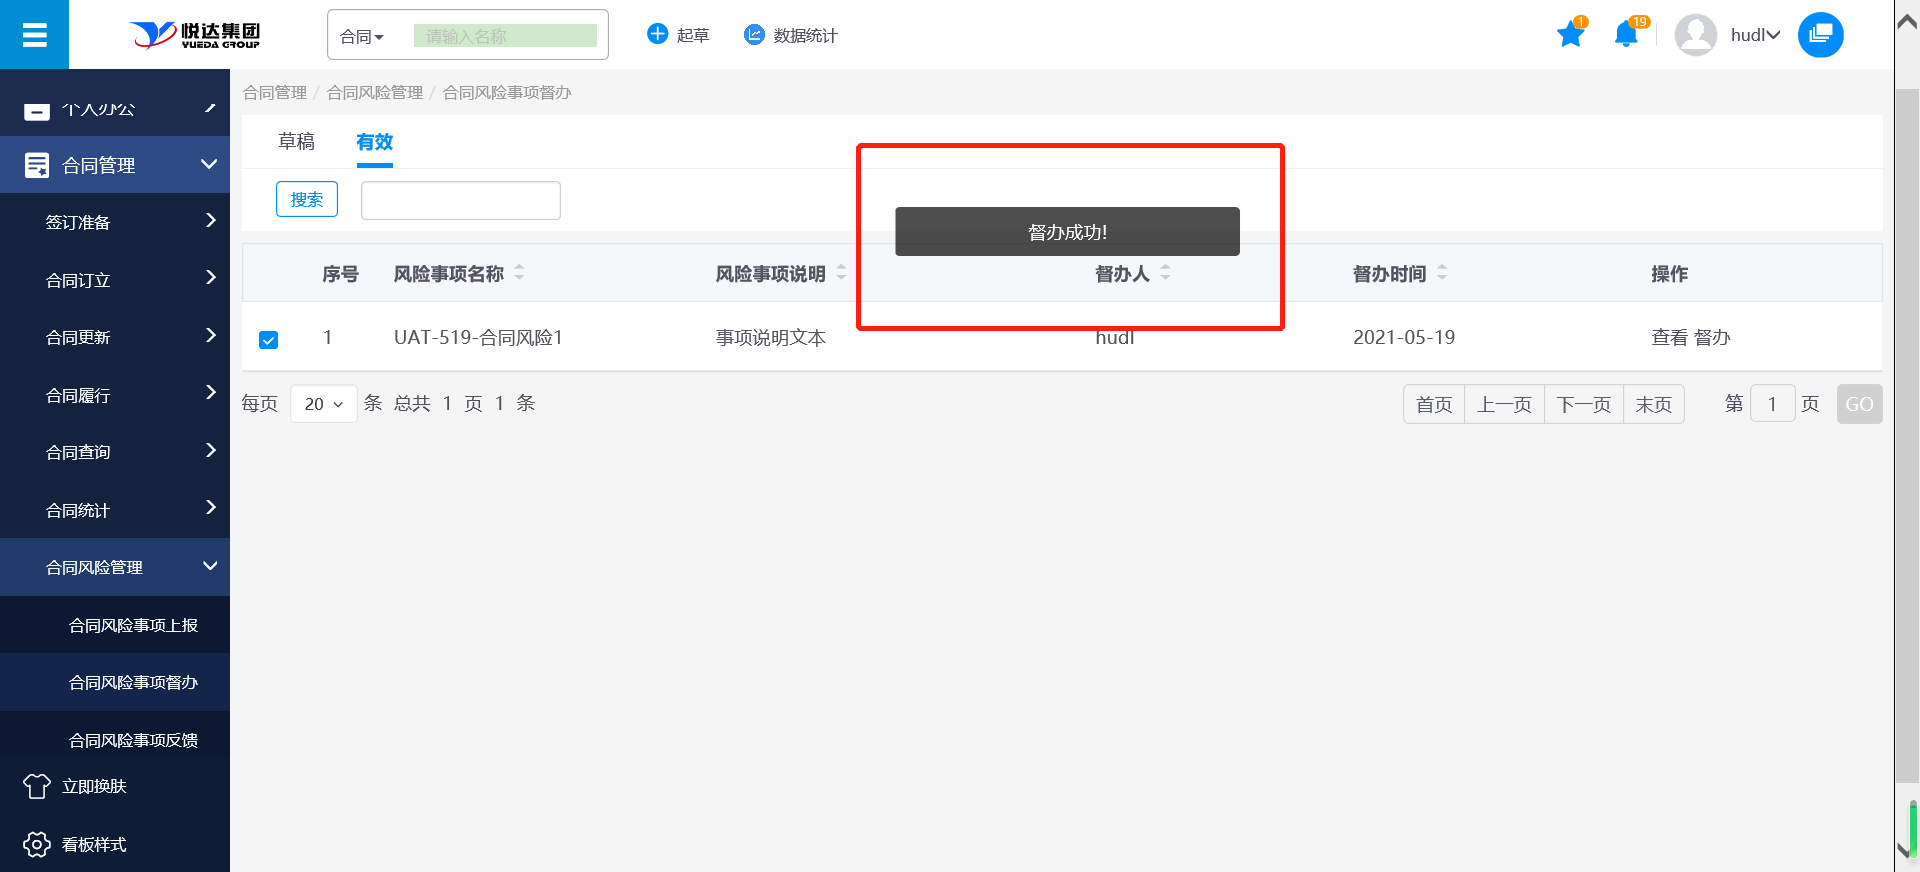1920x872 pixels.
Task: Select 合同风险事项上报 in sidebar
Action: (x=133, y=625)
